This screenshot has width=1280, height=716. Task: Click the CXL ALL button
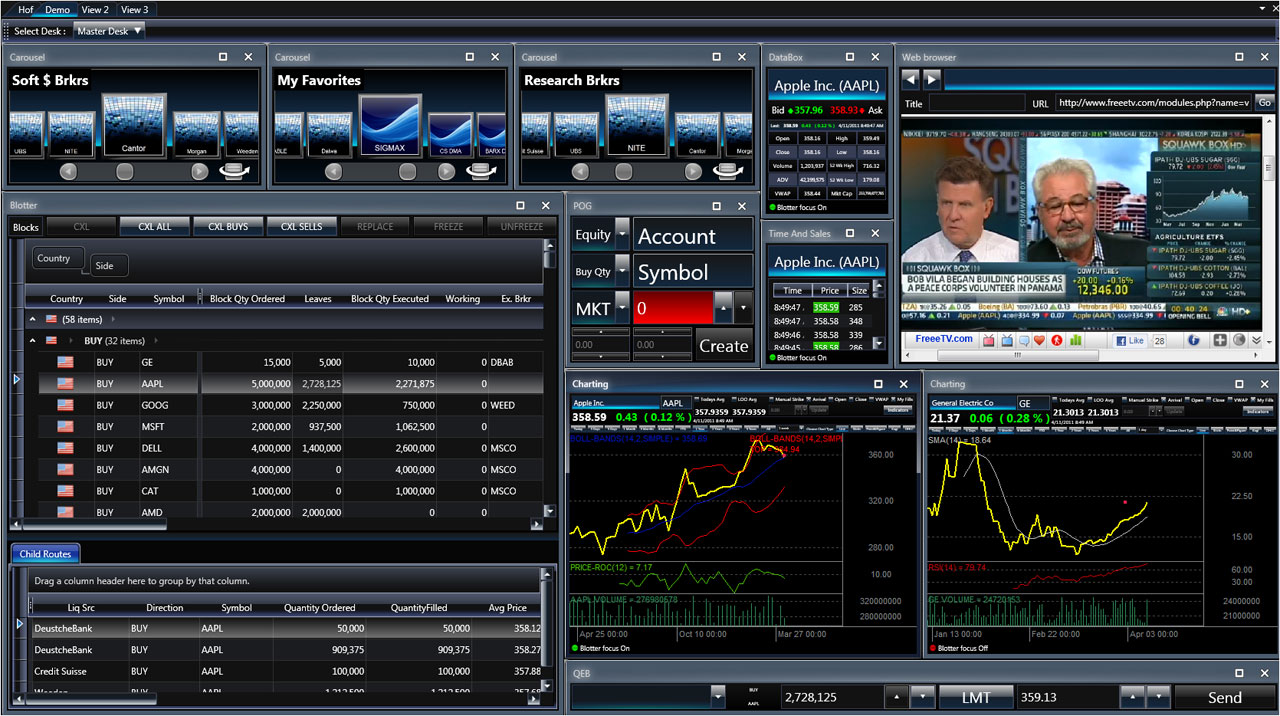click(153, 227)
